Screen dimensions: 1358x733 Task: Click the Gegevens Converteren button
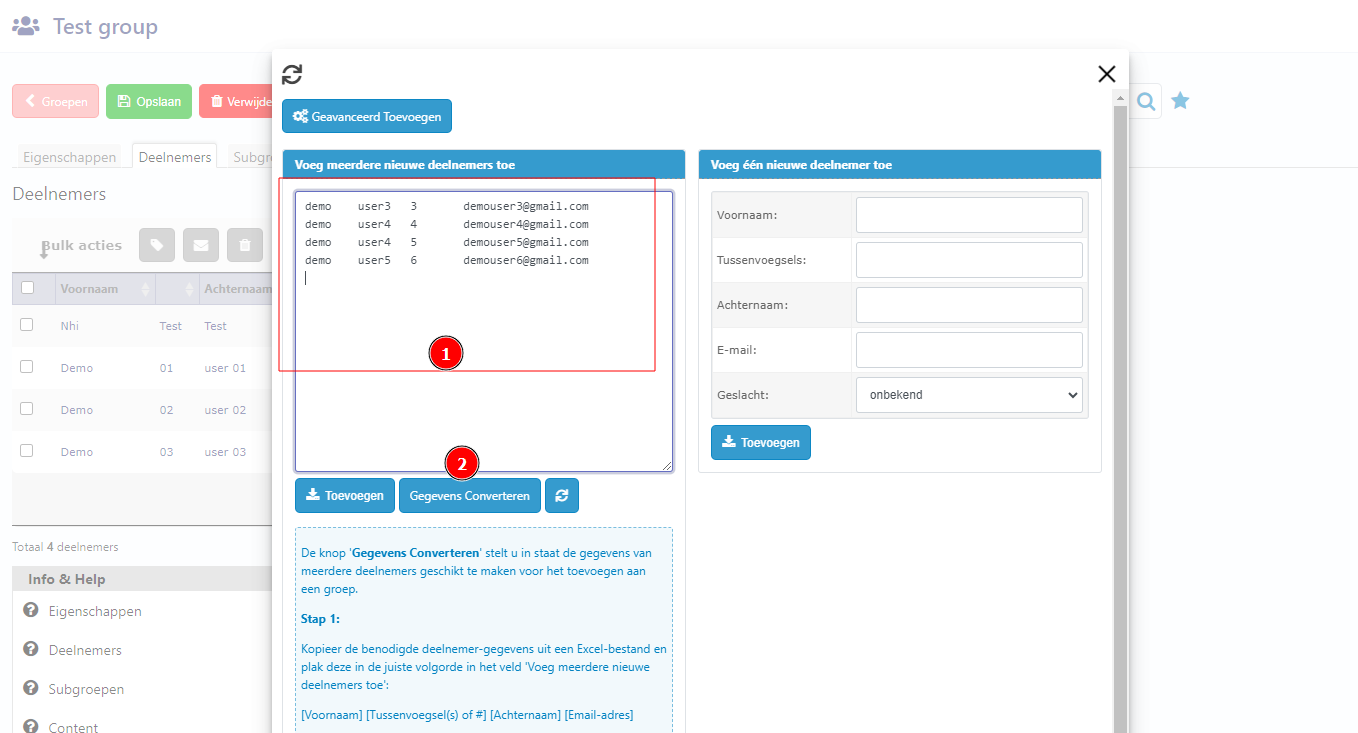[x=469, y=495]
